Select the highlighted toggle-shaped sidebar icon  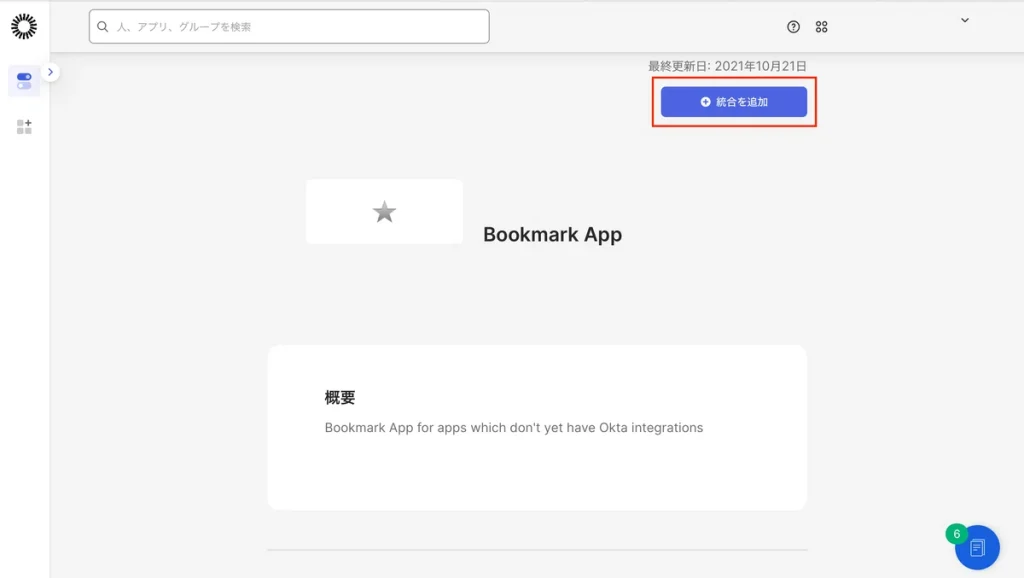tap(24, 81)
